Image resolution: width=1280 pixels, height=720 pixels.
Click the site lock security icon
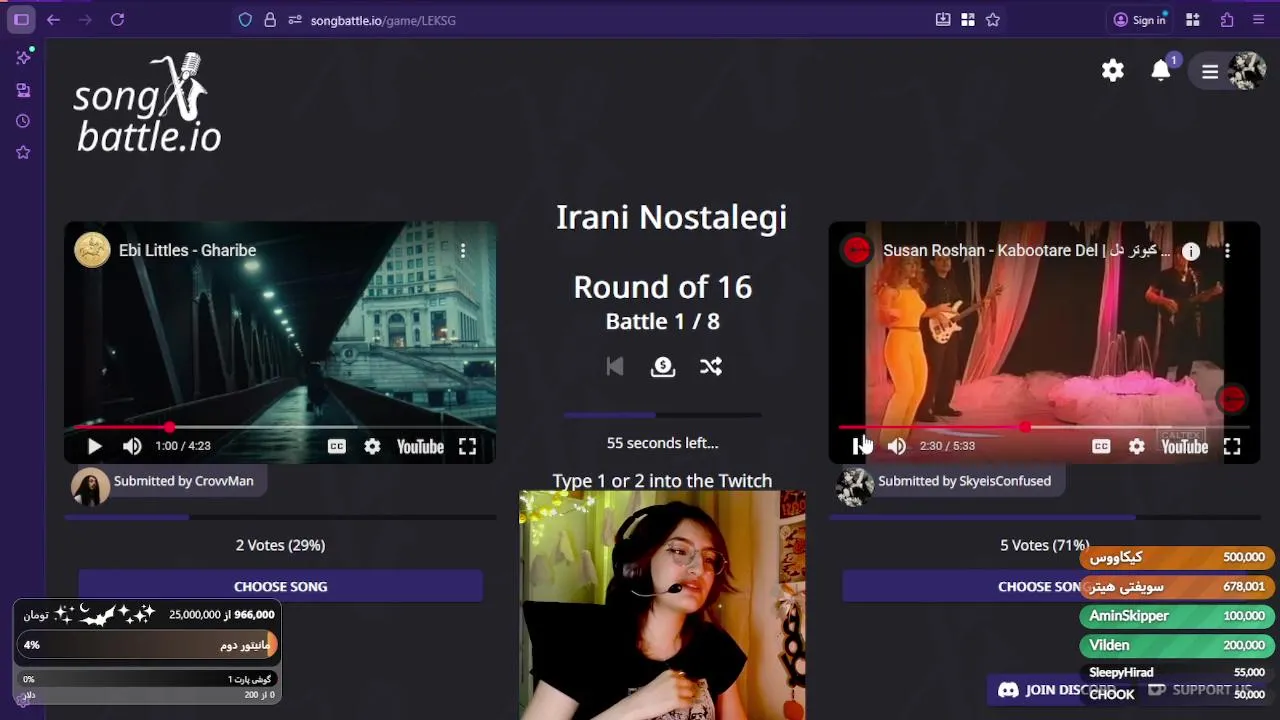pos(270,20)
